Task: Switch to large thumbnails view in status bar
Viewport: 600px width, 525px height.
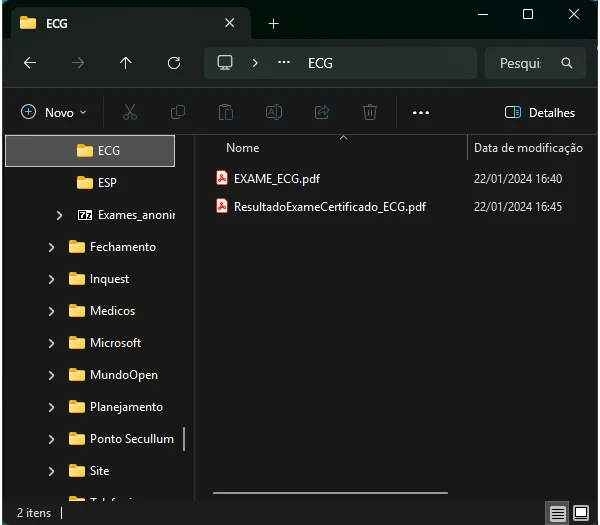Action: pos(581,513)
